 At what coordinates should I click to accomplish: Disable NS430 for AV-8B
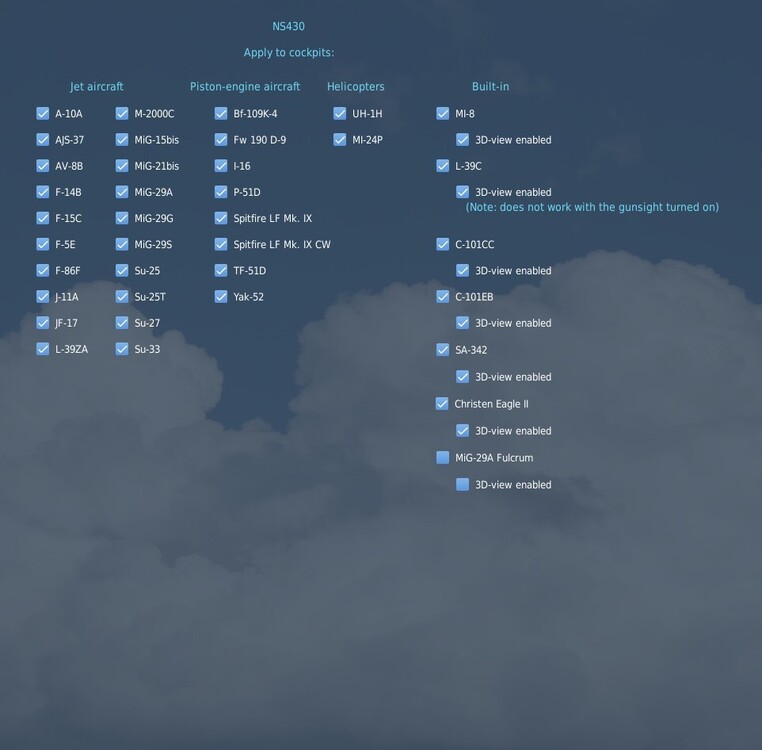click(43, 166)
